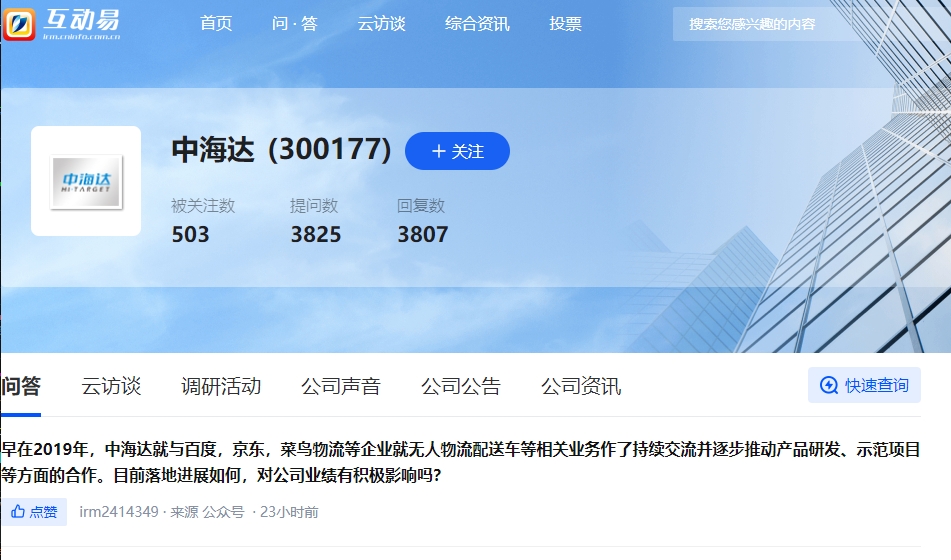This screenshot has height=560, width=951.
Task: Select the 问答 tab
Action: 21,386
